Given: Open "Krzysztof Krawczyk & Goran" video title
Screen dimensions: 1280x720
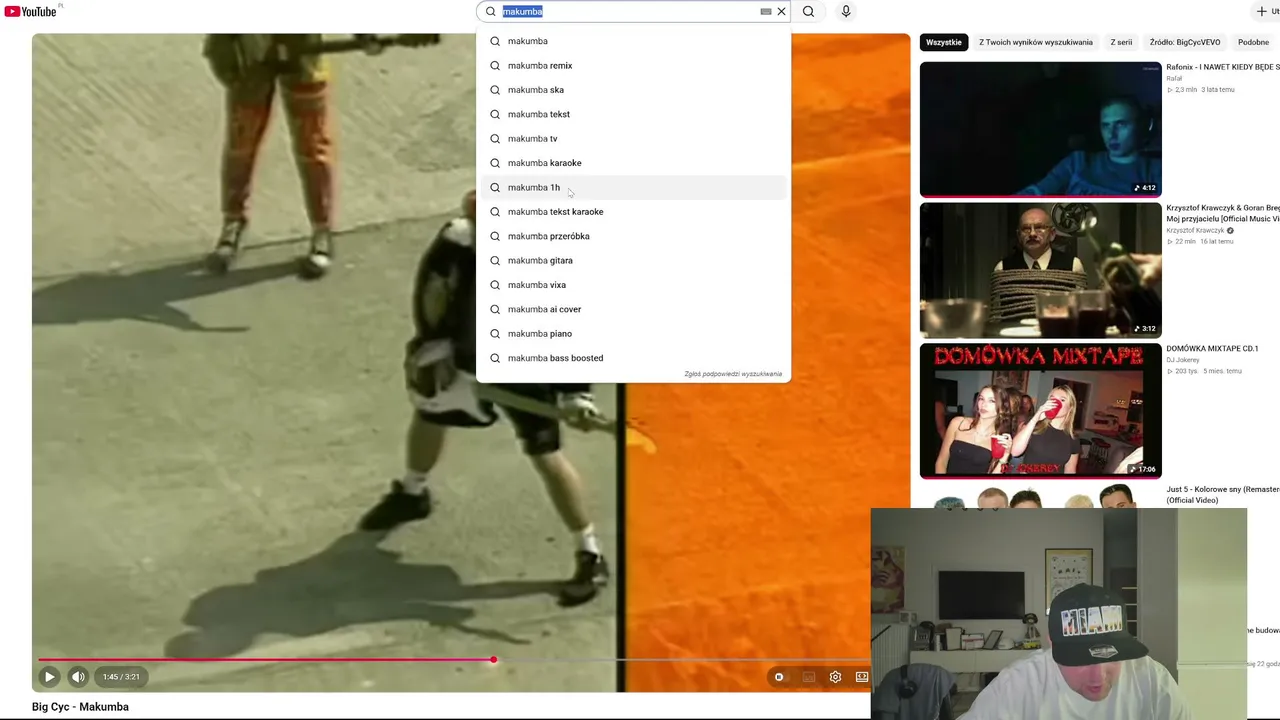Looking at the screenshot, I should tap(1223, 213).
